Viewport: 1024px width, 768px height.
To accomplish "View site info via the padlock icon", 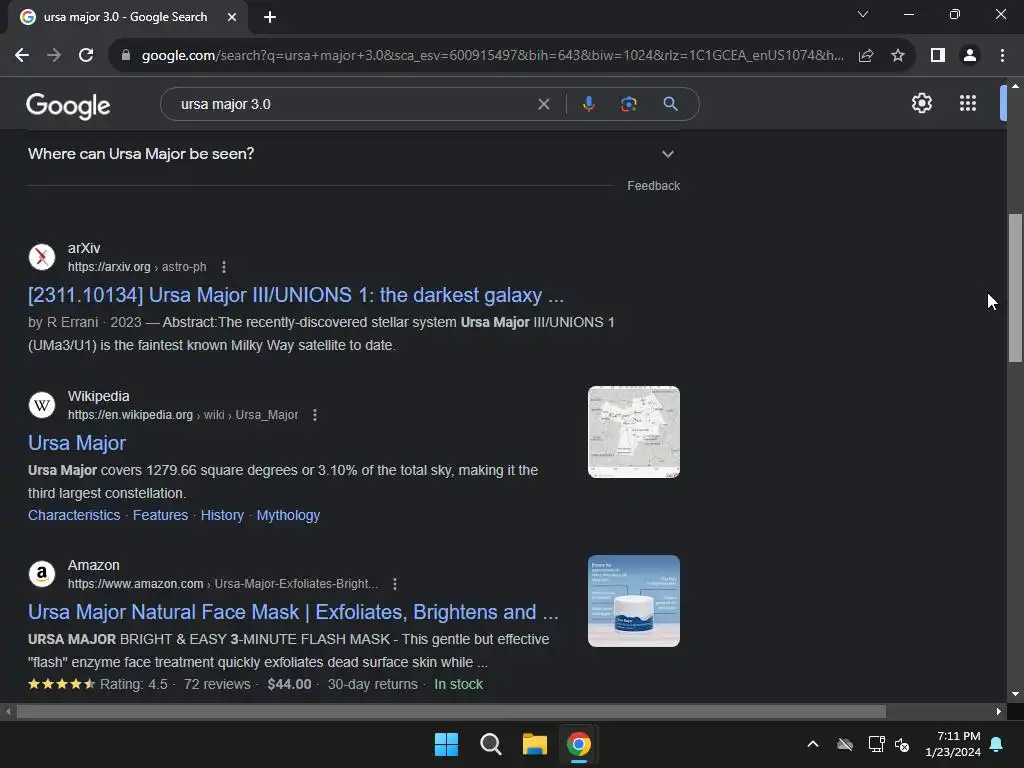I will [126, 56].
